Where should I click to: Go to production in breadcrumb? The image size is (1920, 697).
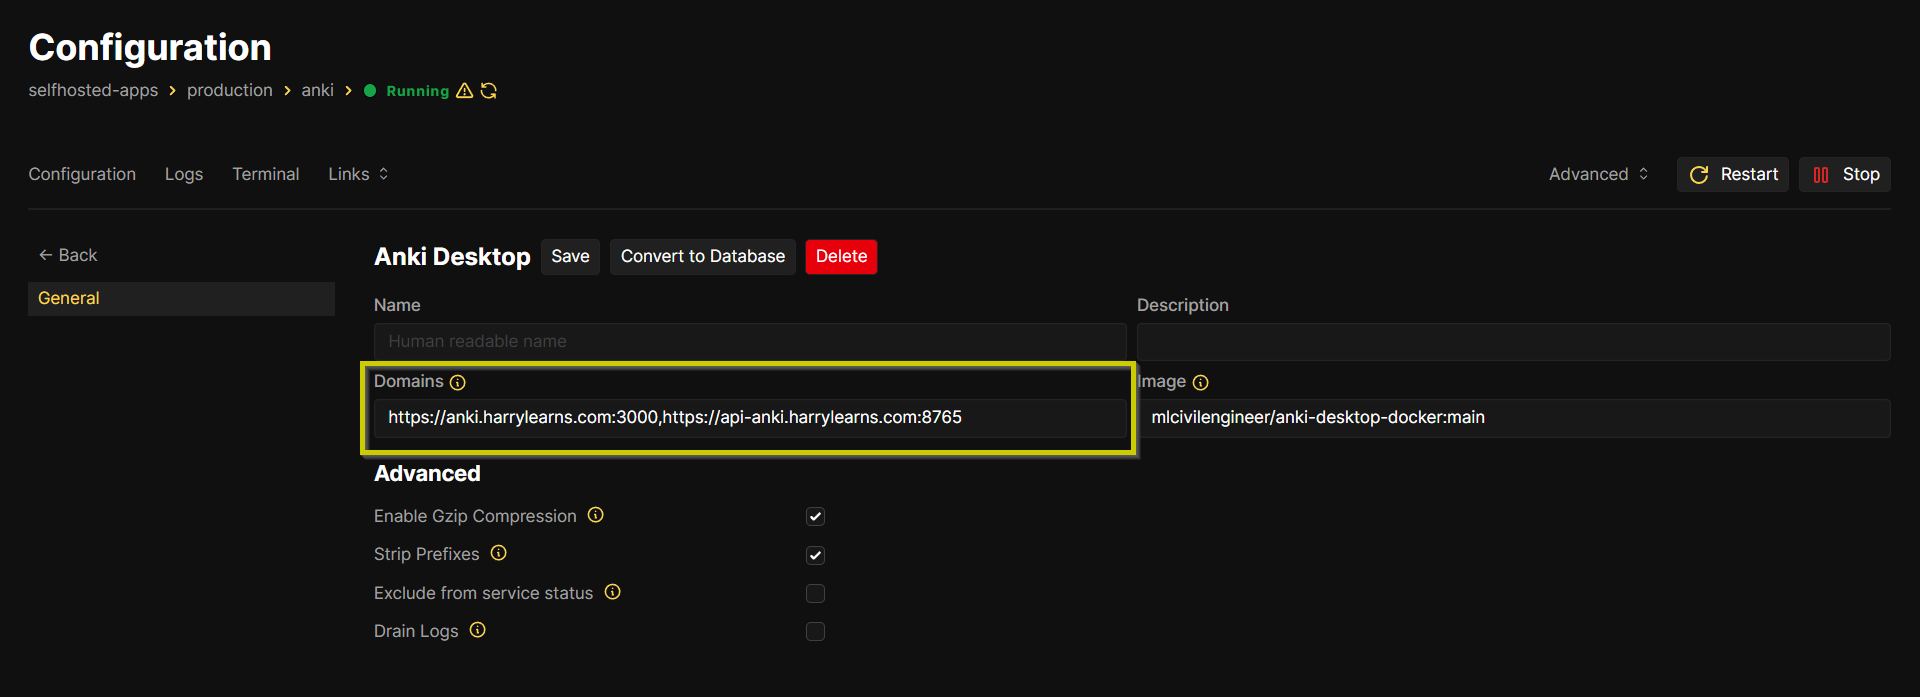(230, 91)
